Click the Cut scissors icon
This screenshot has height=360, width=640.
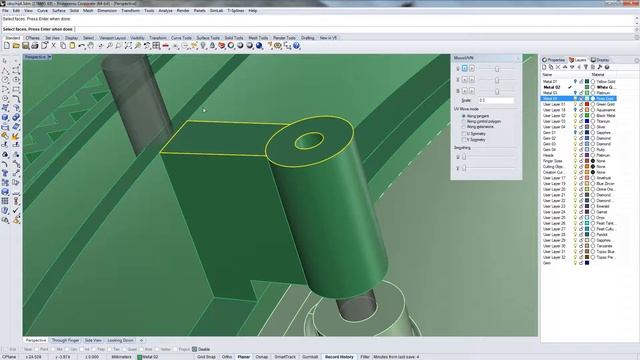pyautogui.click(x=53, y=46)
